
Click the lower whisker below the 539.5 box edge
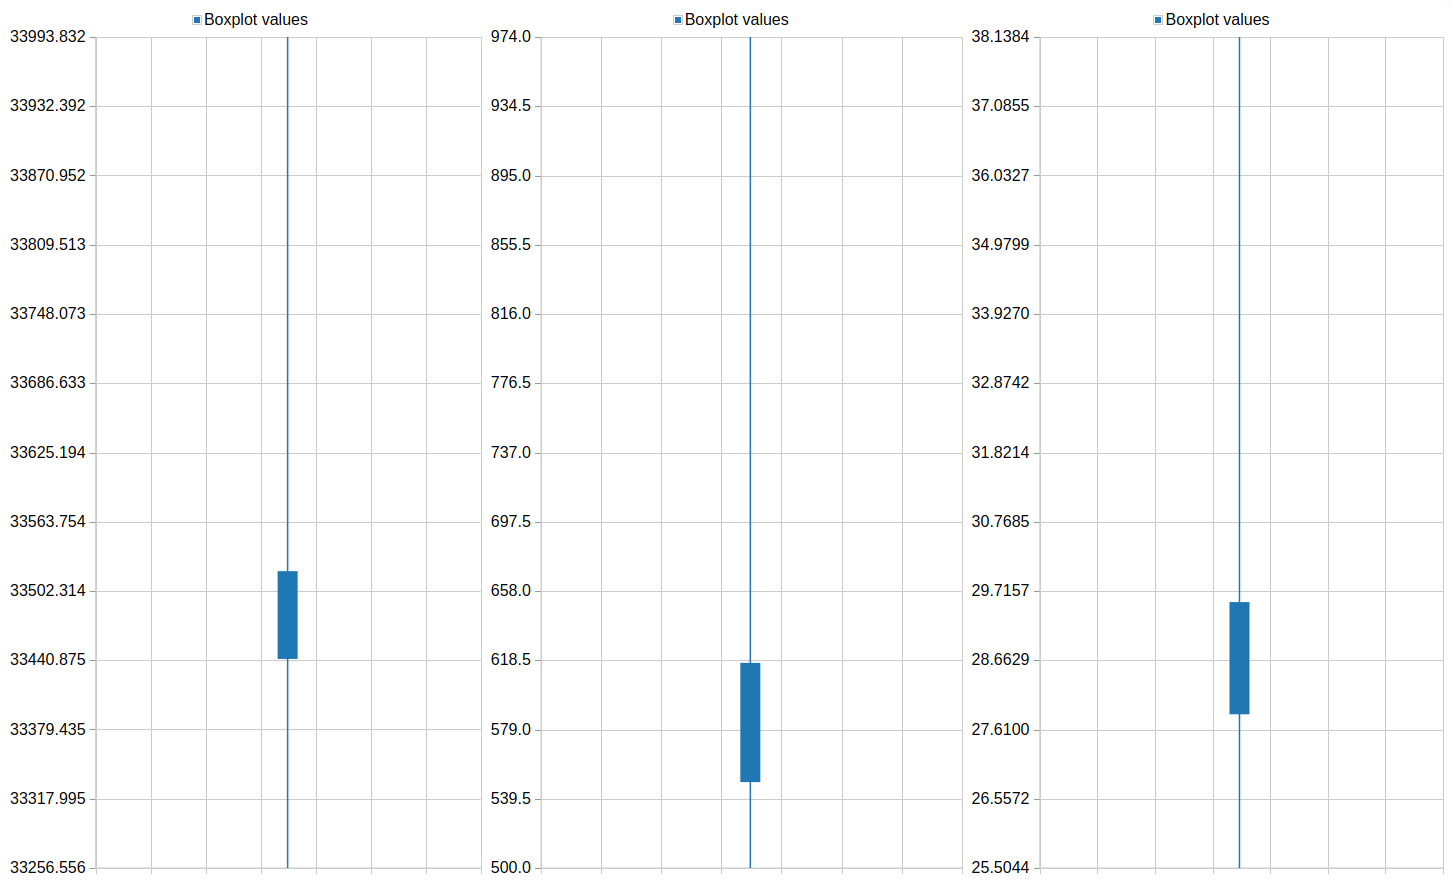(x=750, y=825)
